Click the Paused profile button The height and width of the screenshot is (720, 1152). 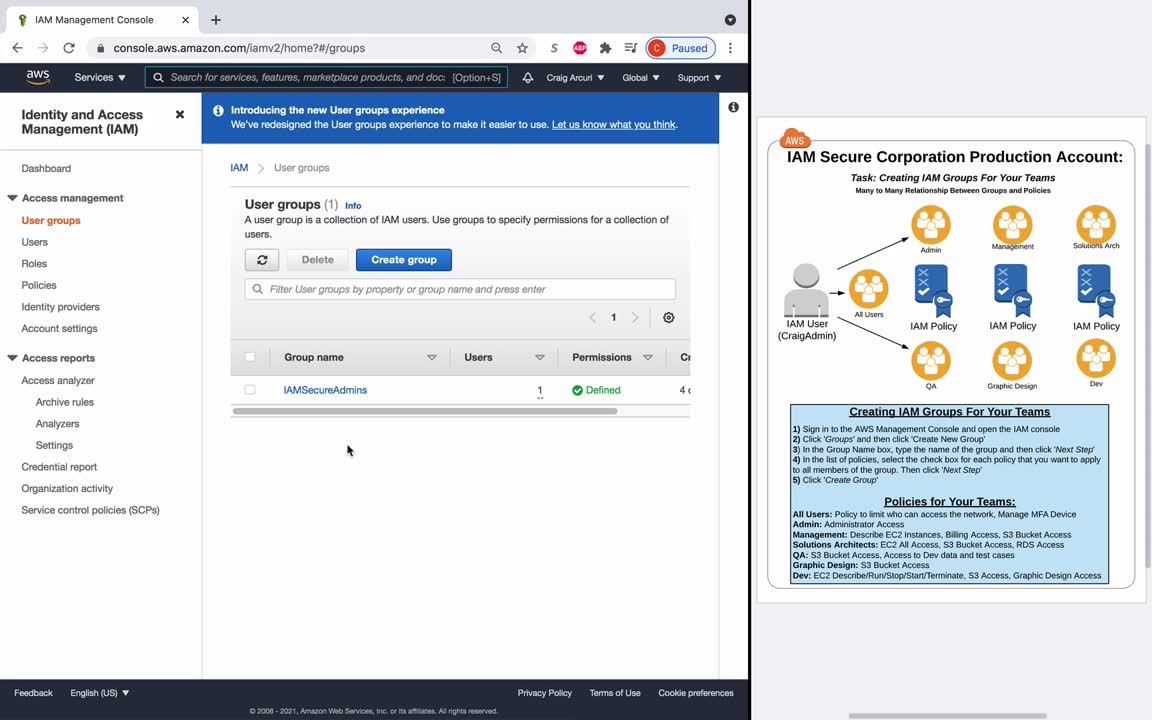681,48
